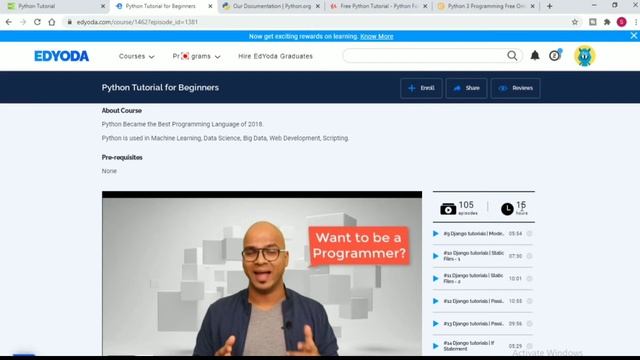Toggle completion circle for episode #12
The image size is (640, 360).
click(529, 301)
